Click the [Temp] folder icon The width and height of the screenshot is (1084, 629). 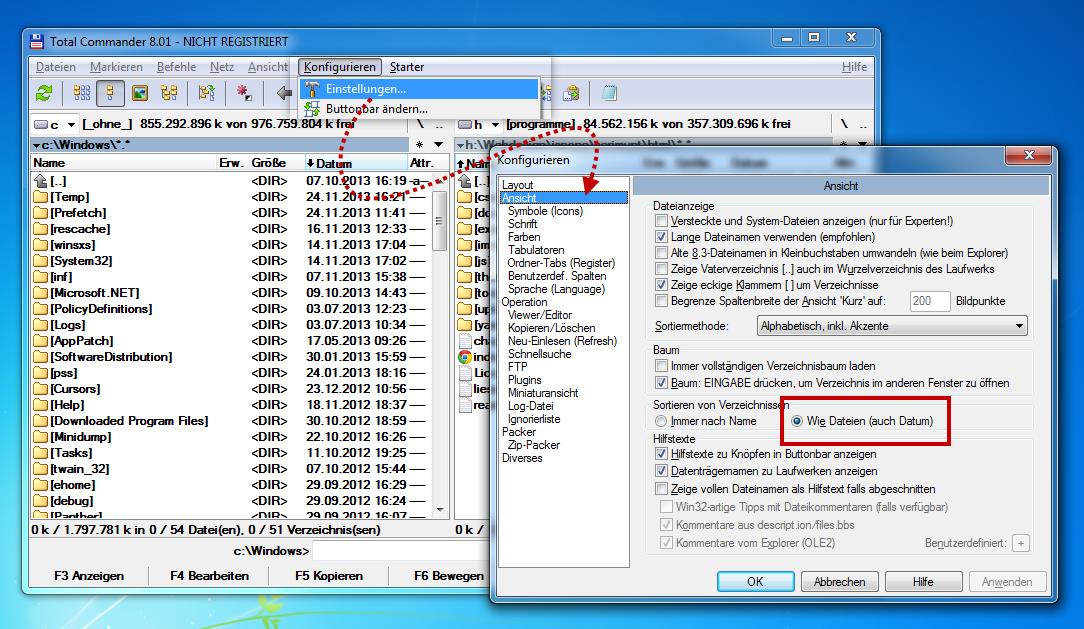41,197
